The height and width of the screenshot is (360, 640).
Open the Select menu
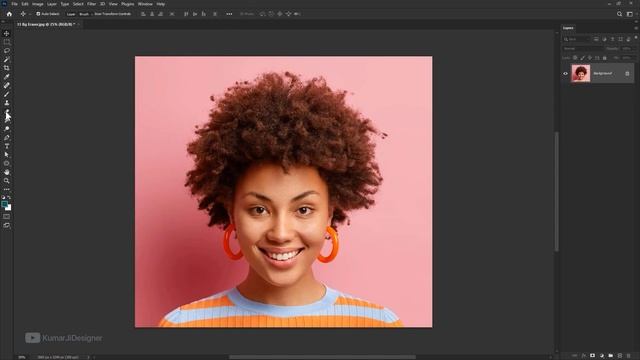click(x=78, y=4)
